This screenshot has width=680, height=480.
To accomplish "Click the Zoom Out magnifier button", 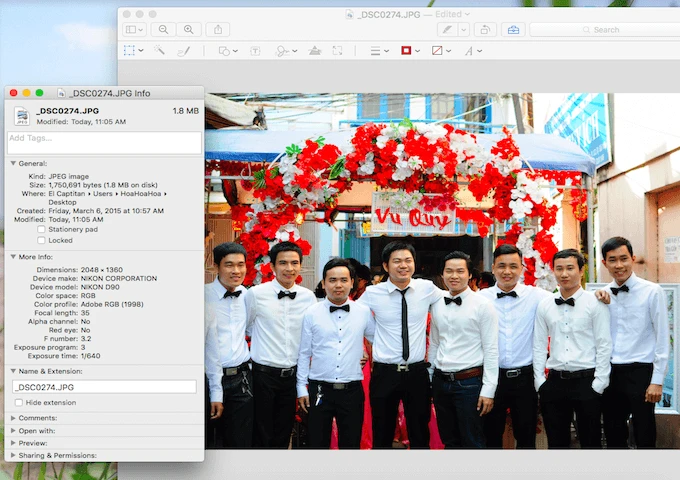I will (164, 30).
